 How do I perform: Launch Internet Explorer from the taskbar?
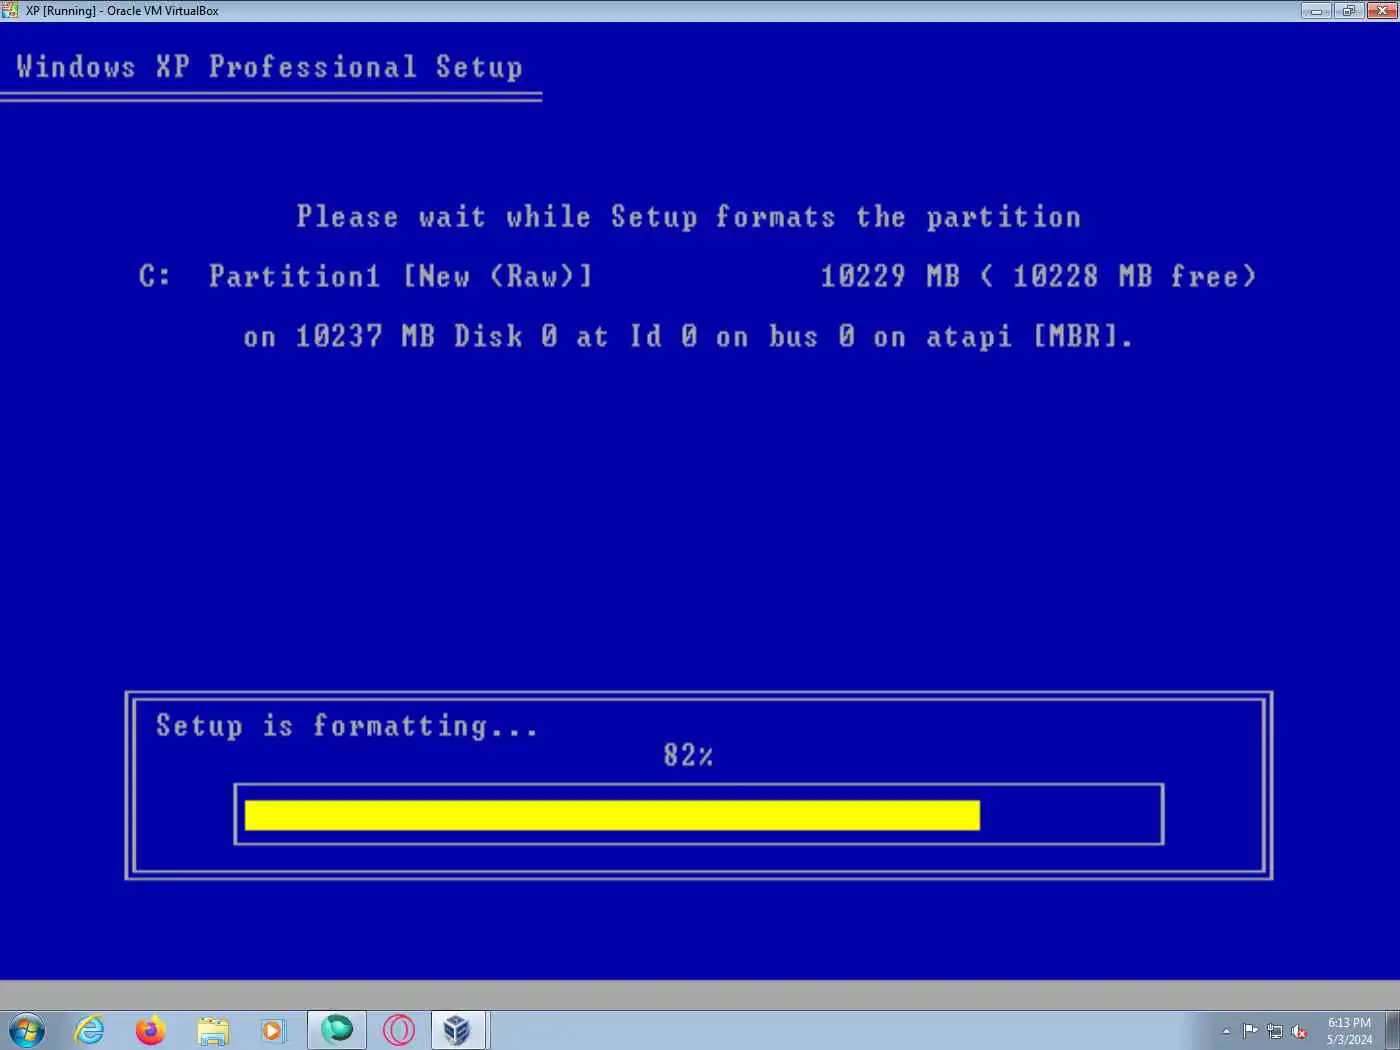[90, 1030]
